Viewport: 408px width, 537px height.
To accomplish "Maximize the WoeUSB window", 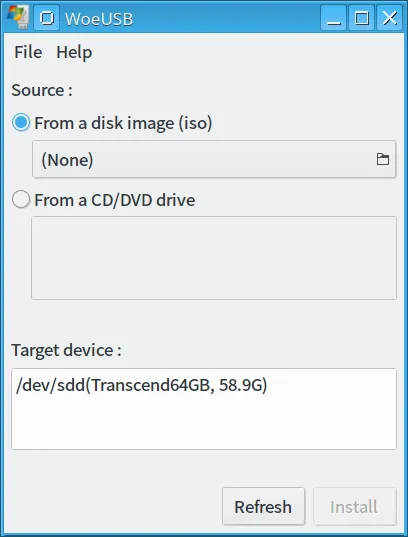I will pos(361,18).
